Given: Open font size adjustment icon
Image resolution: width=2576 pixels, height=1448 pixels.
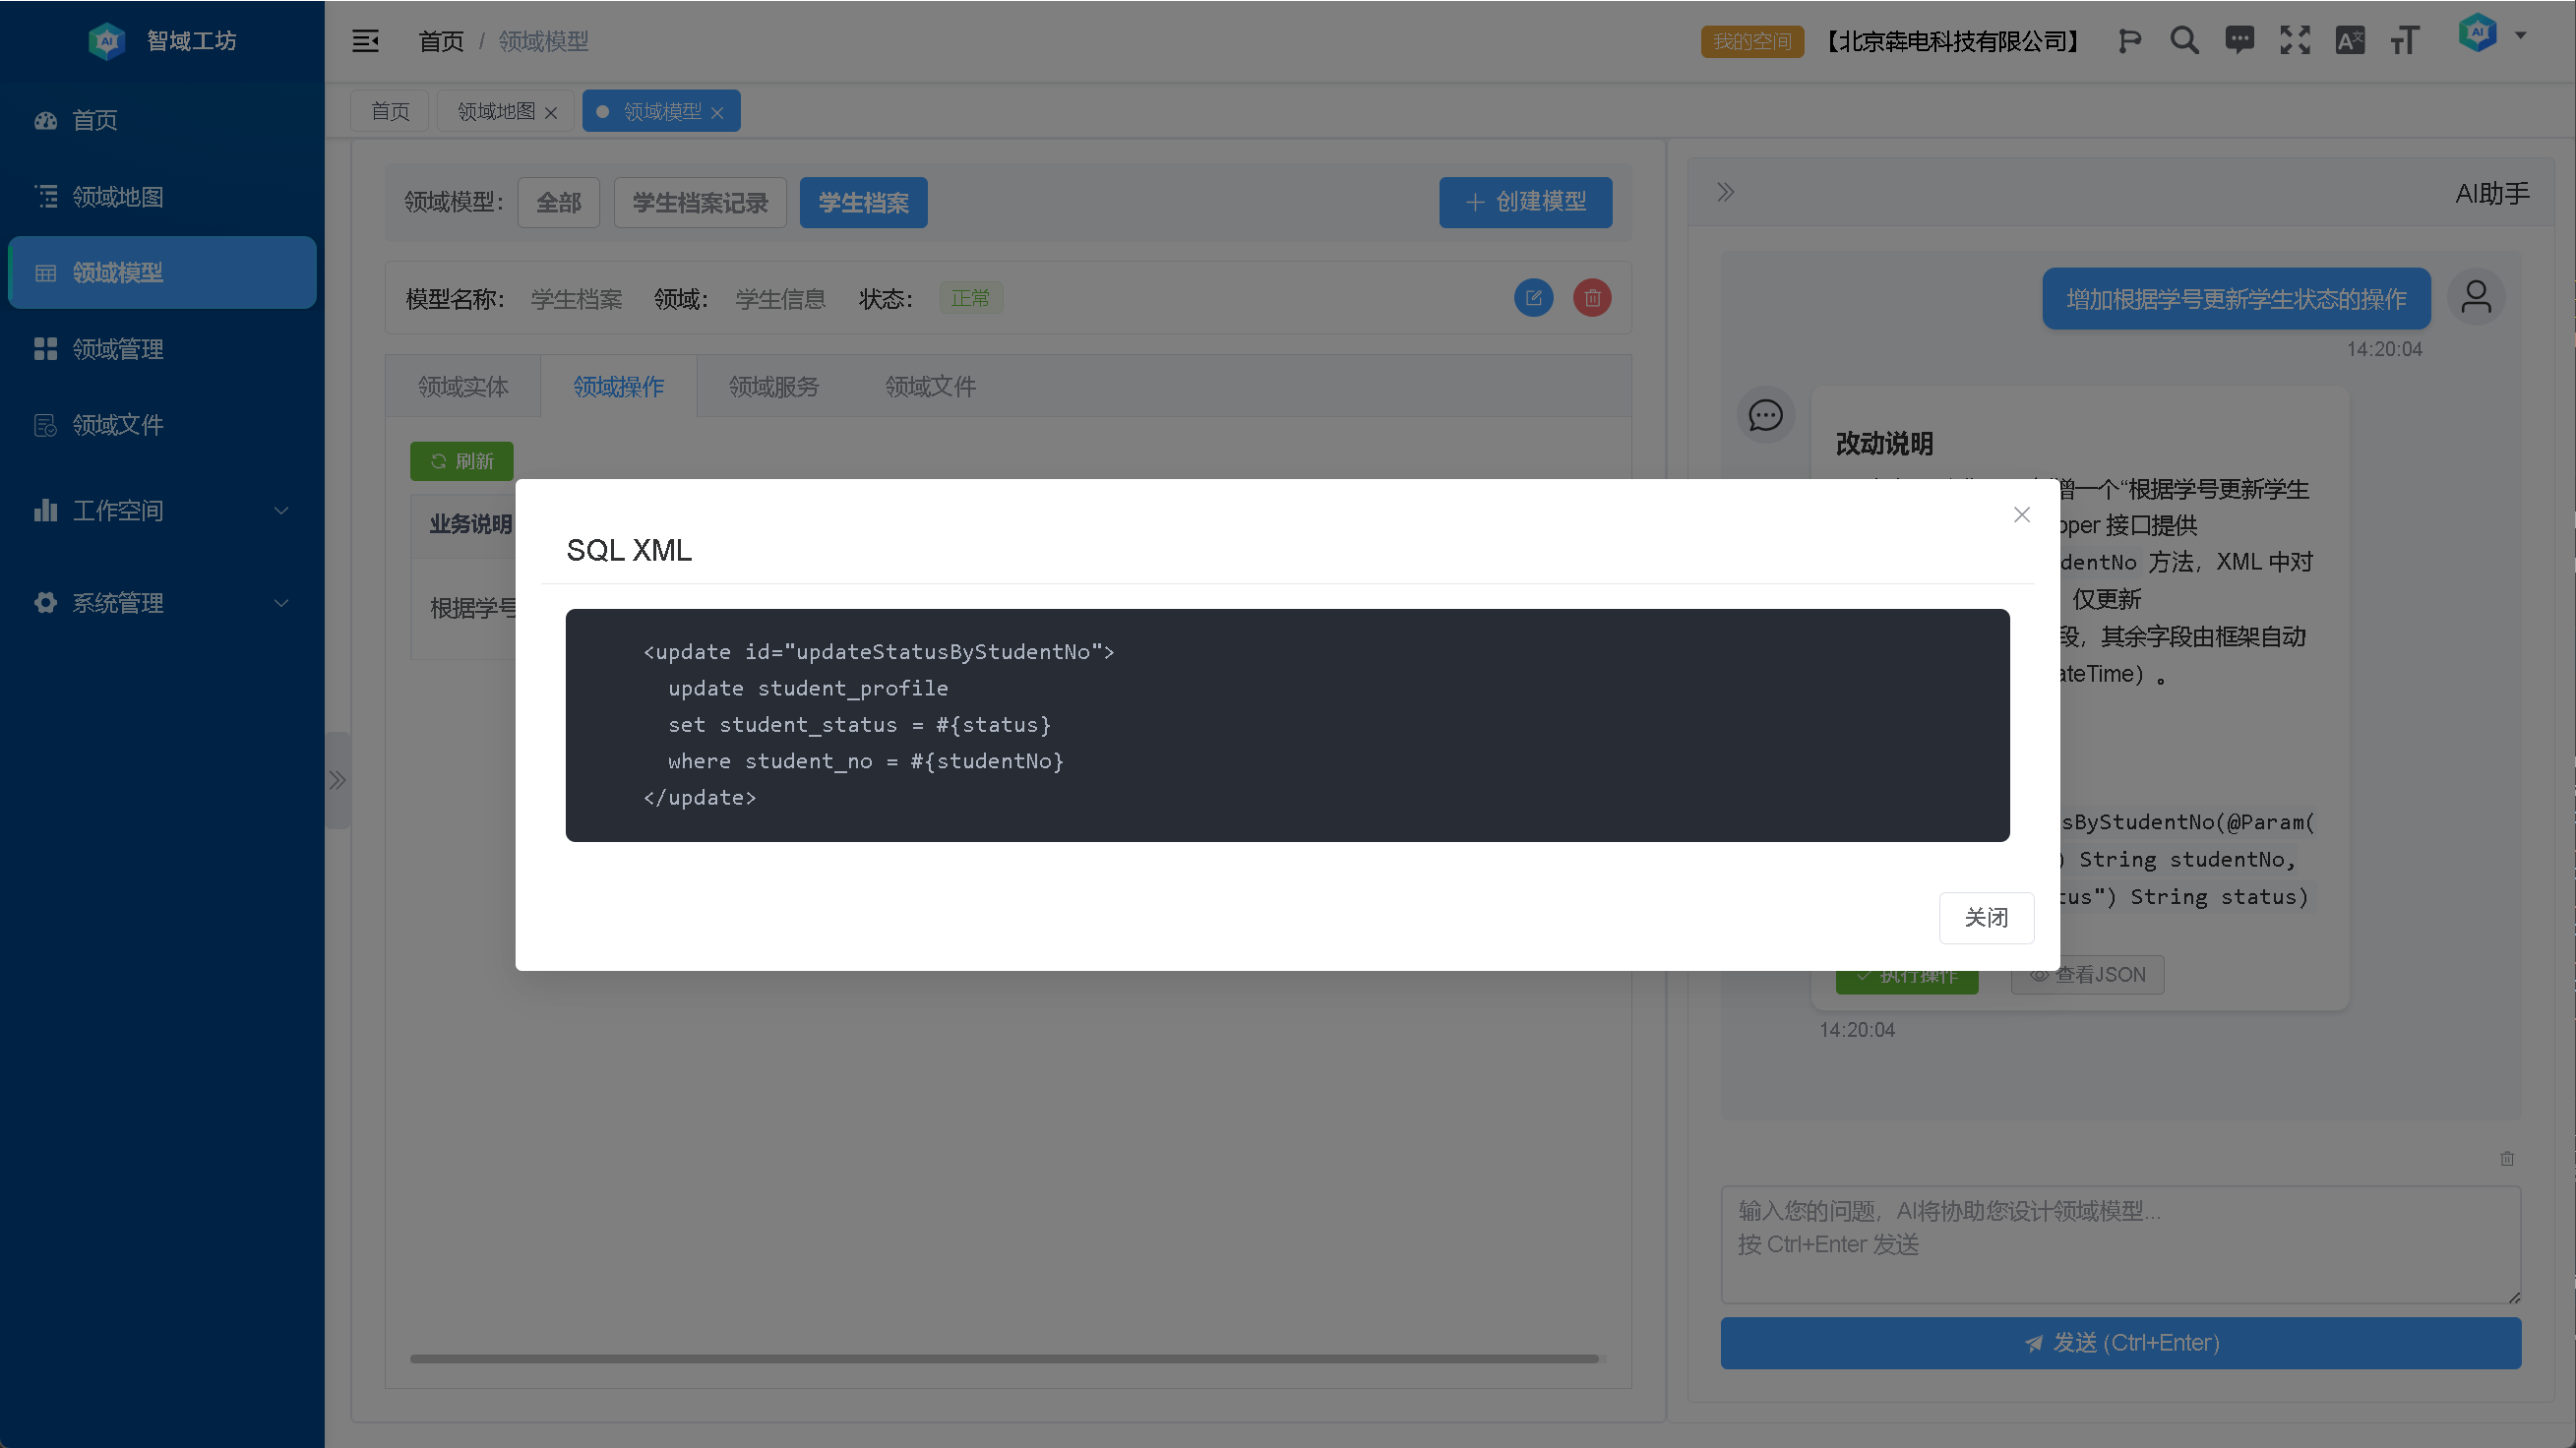Looking at the screenshot, I should click(2404, 41).
